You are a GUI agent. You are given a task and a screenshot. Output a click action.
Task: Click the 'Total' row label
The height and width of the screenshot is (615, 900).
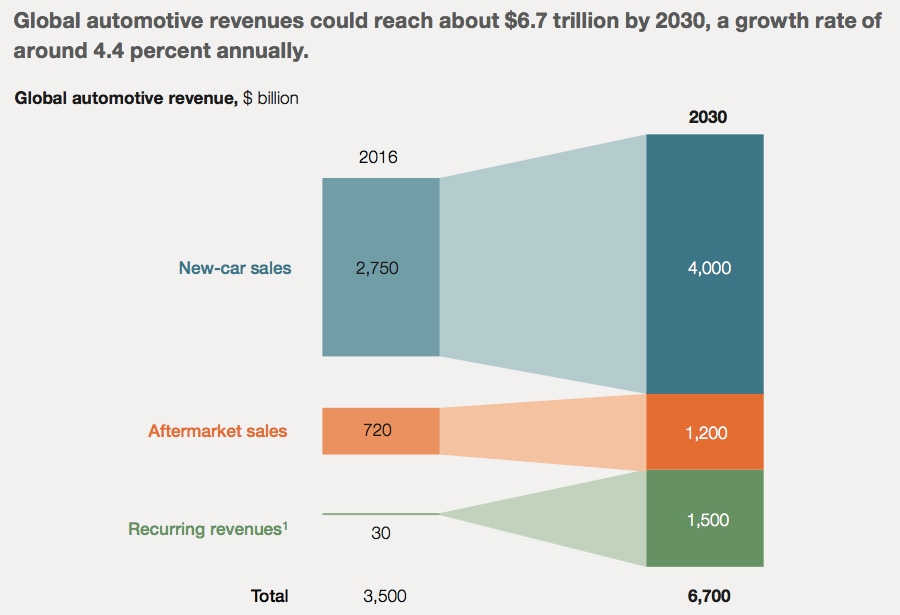point(269,596)
